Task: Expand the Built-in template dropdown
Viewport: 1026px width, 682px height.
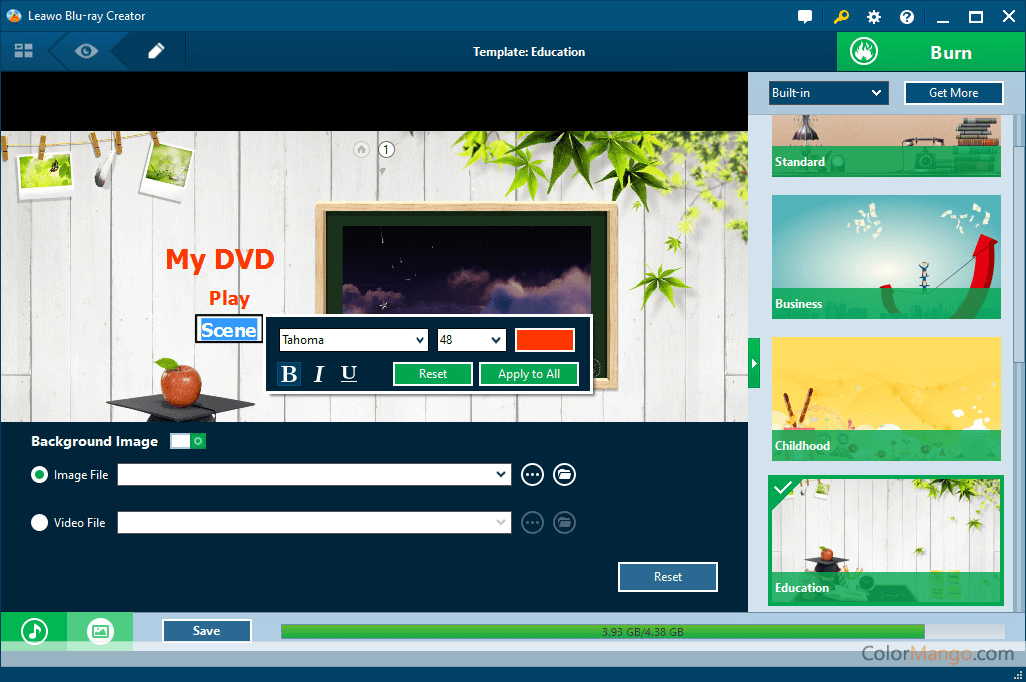Action: coord(828,93)
